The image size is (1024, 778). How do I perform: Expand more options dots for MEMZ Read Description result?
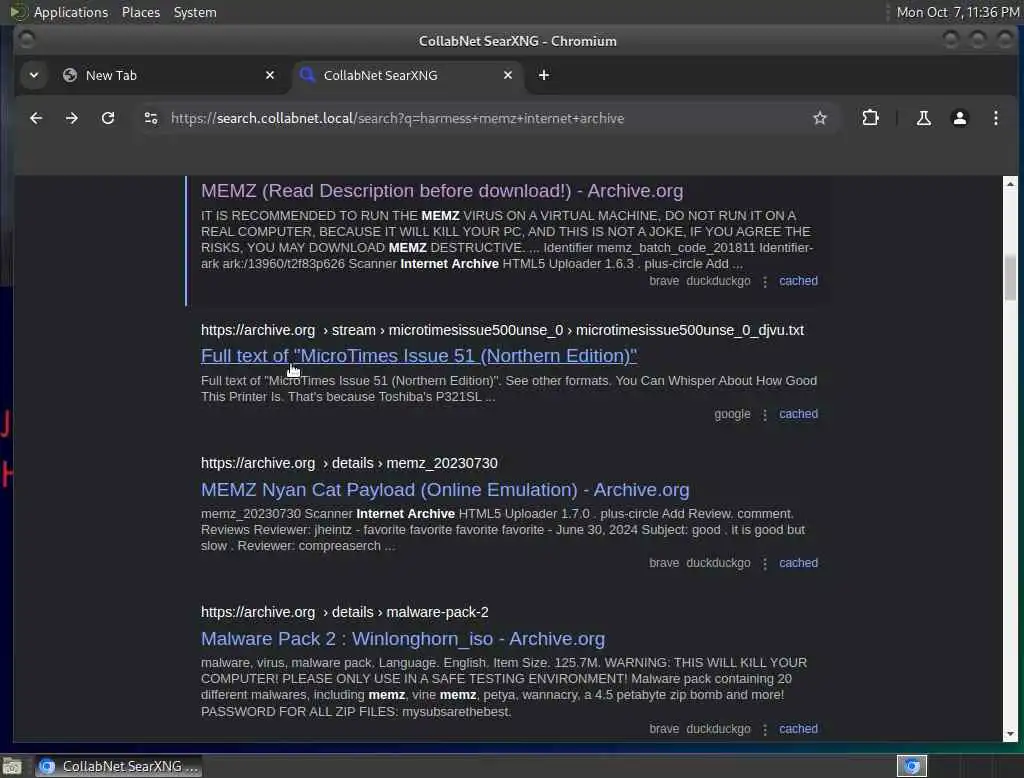[765, 282]
